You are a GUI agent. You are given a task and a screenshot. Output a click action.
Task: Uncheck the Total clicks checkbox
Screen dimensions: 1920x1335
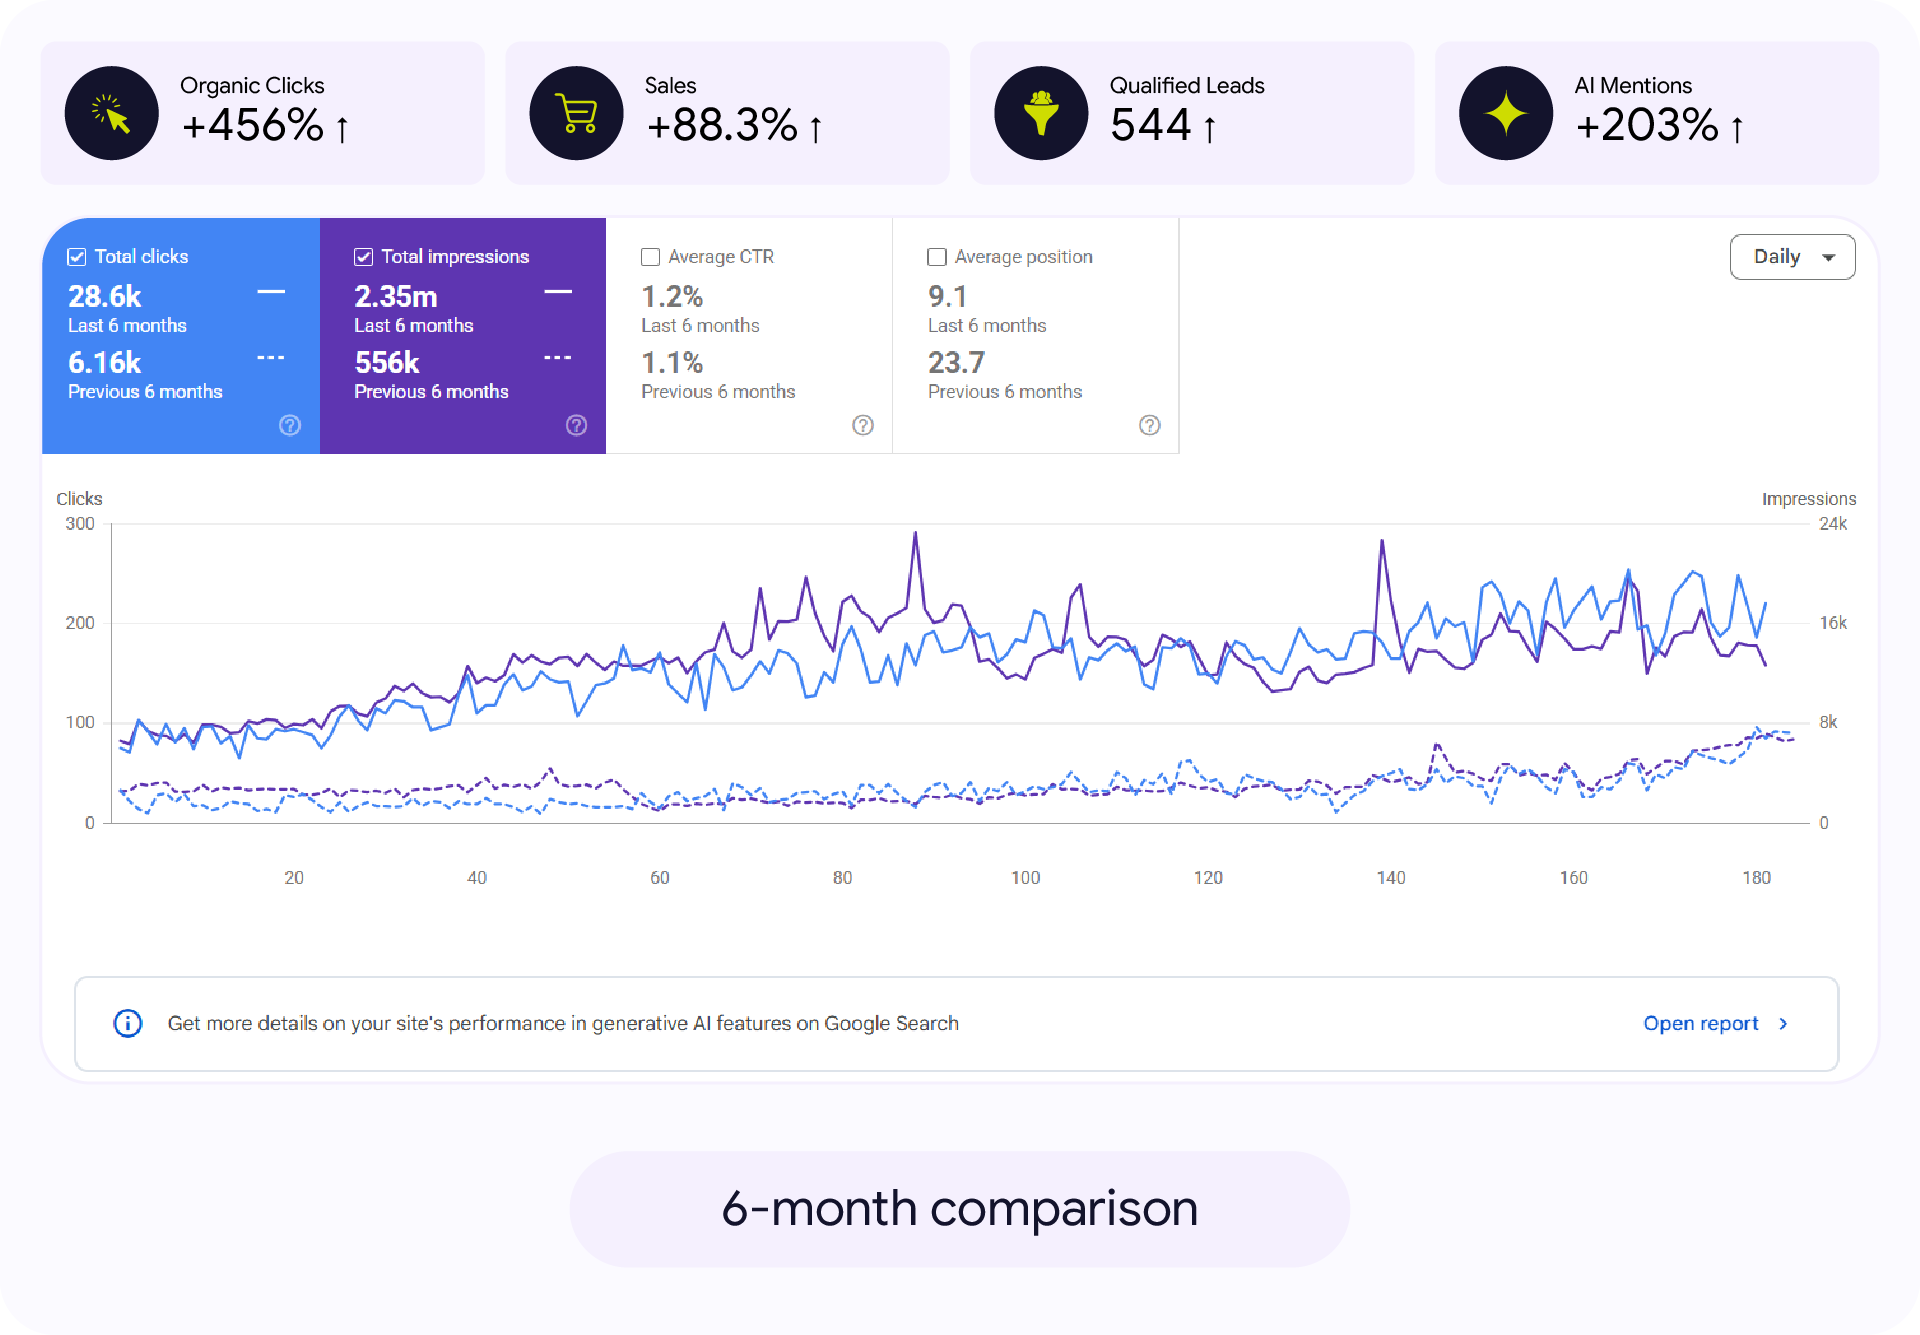(x=77, y=257)
